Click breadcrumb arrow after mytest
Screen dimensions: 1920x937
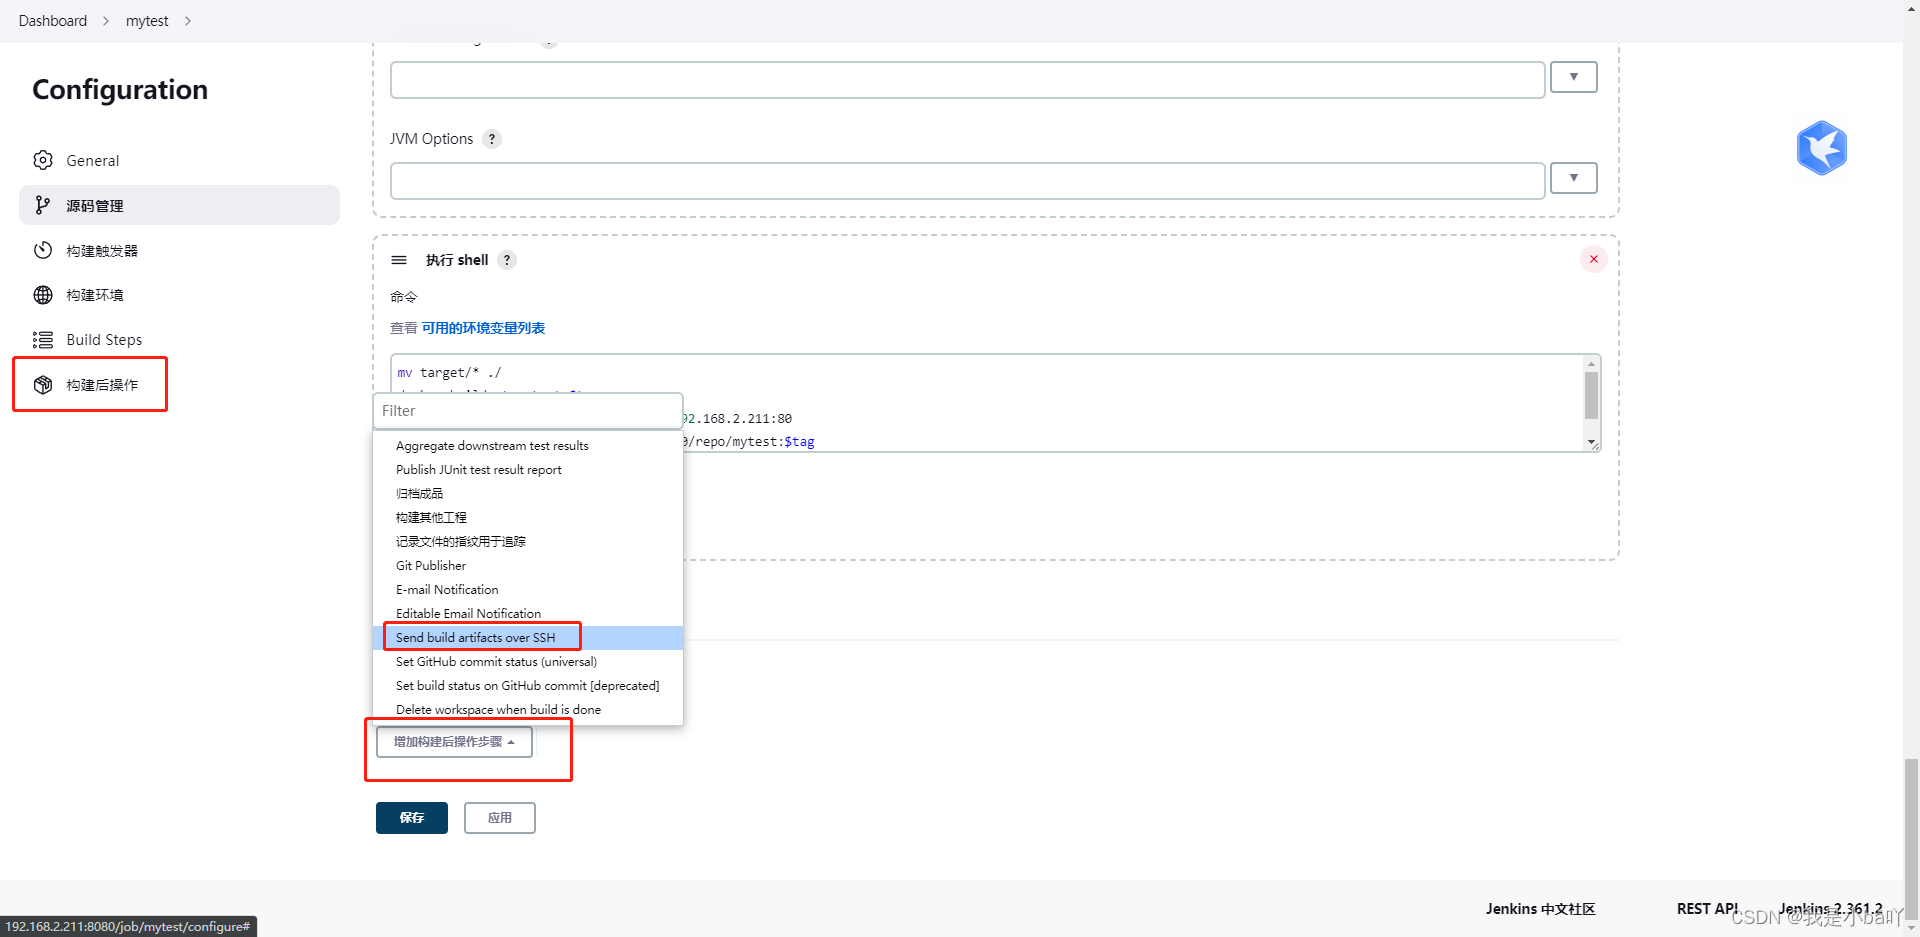tap(187, 21)
